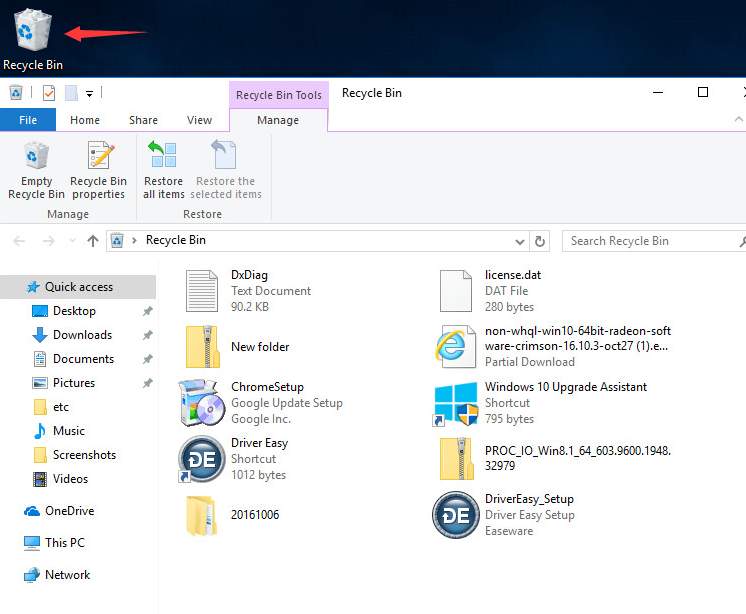This screenshot has height=614, width=746.
Task: Switch to the Home ribbon tab
Action: pos(85,120)
